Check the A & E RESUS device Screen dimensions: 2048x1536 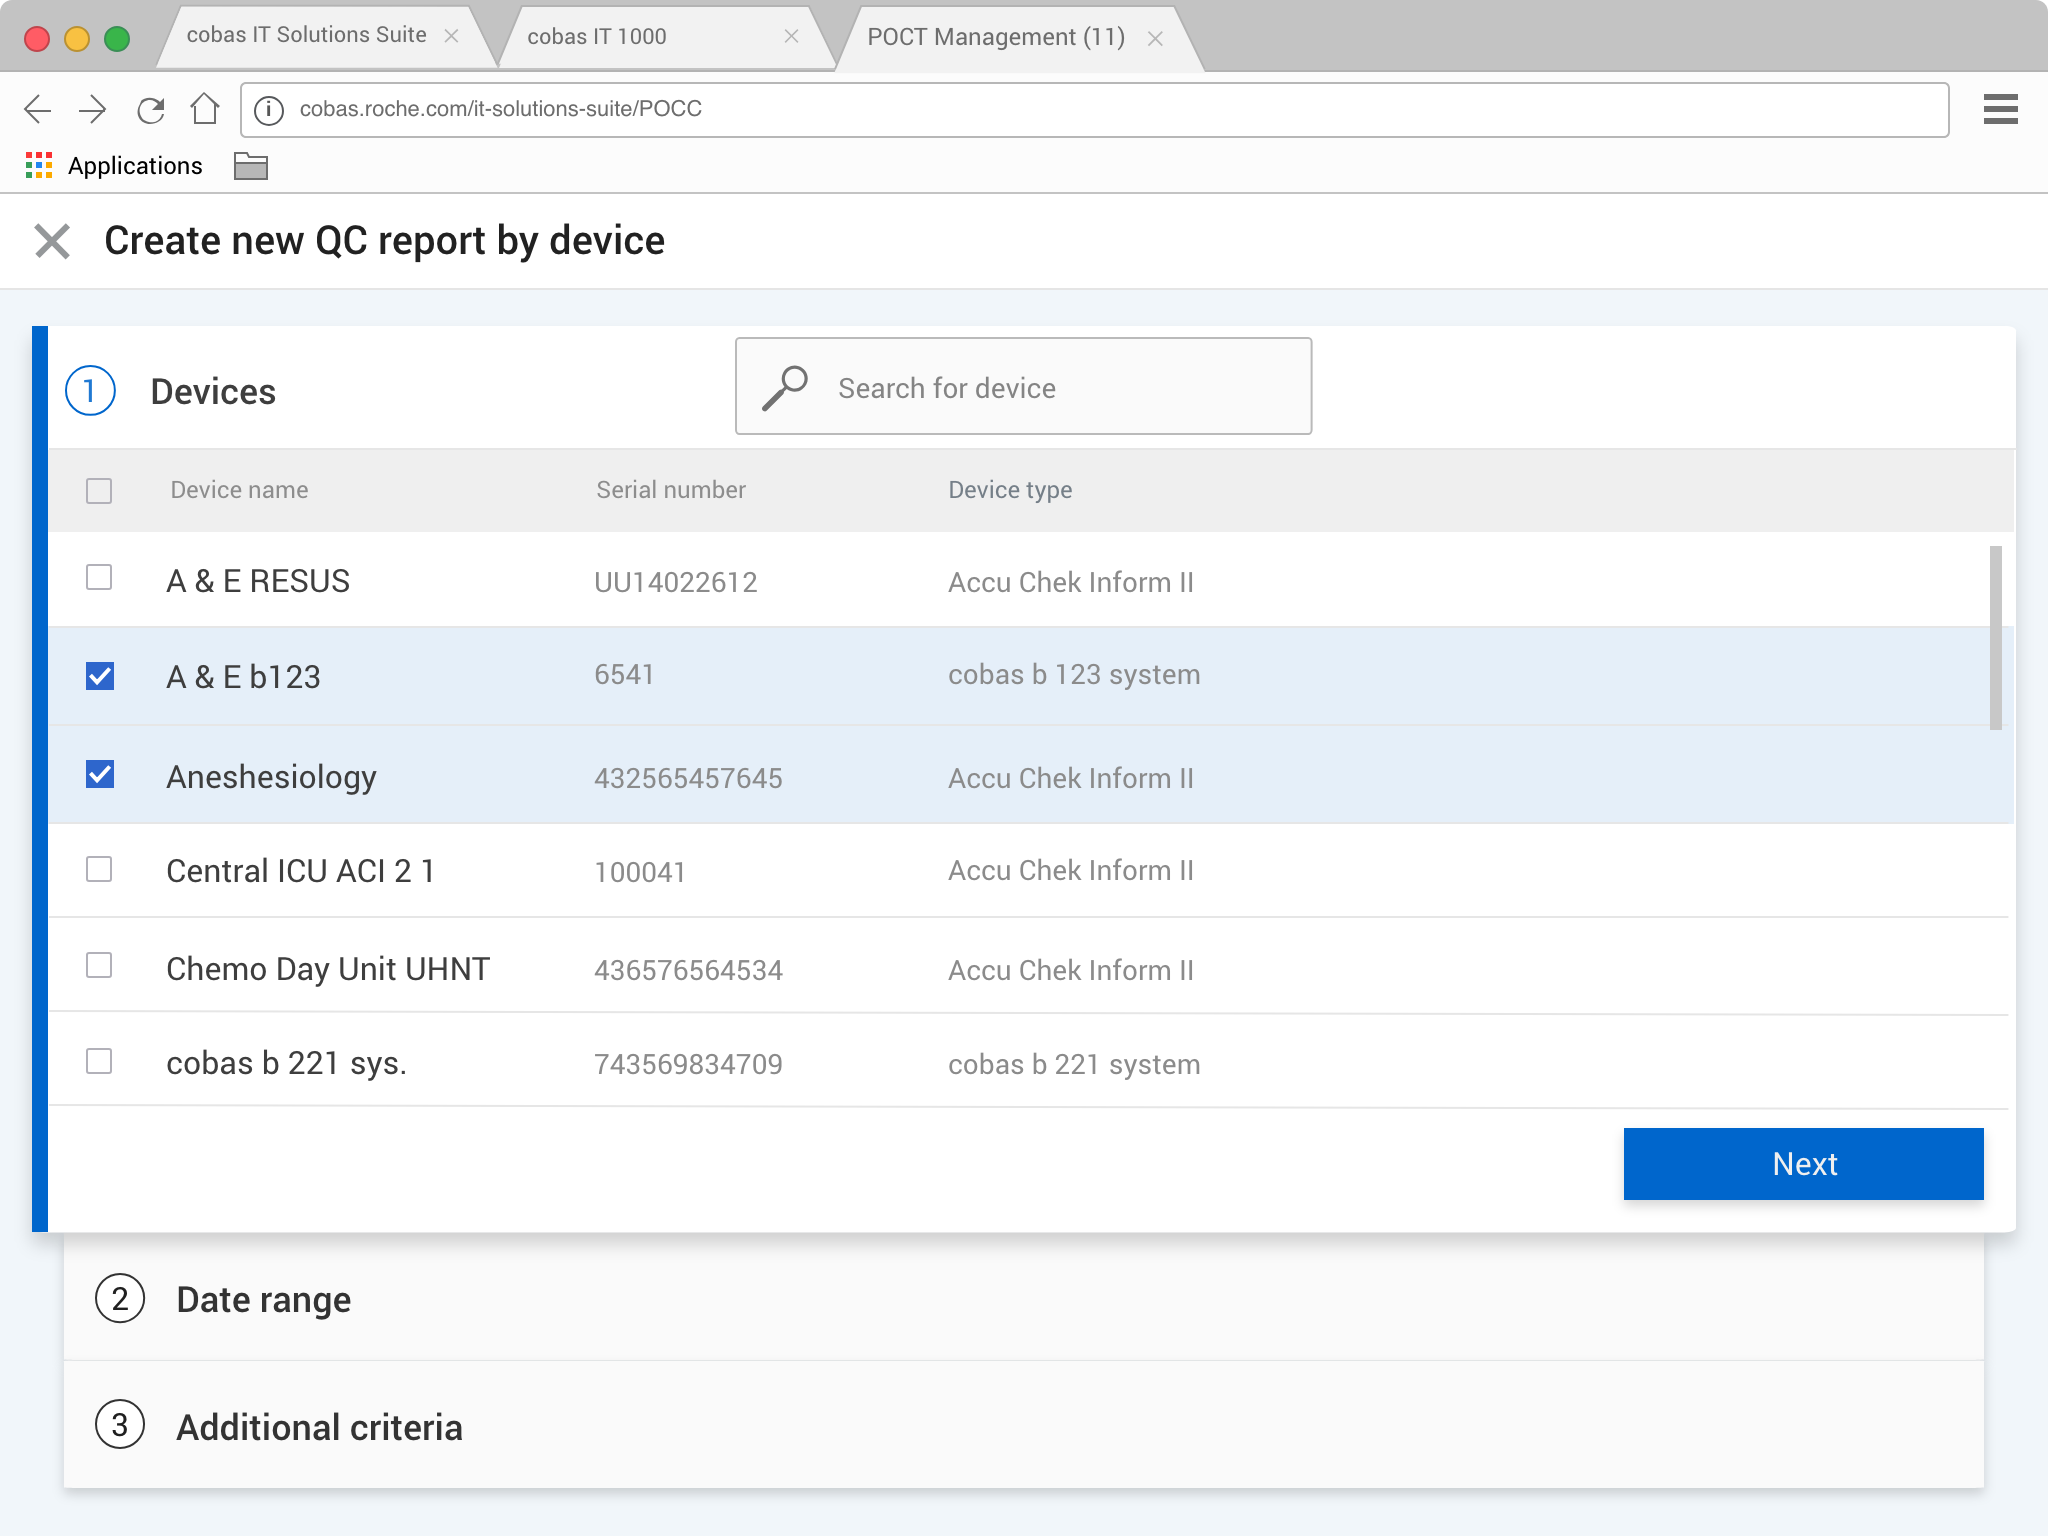(99, 578)
